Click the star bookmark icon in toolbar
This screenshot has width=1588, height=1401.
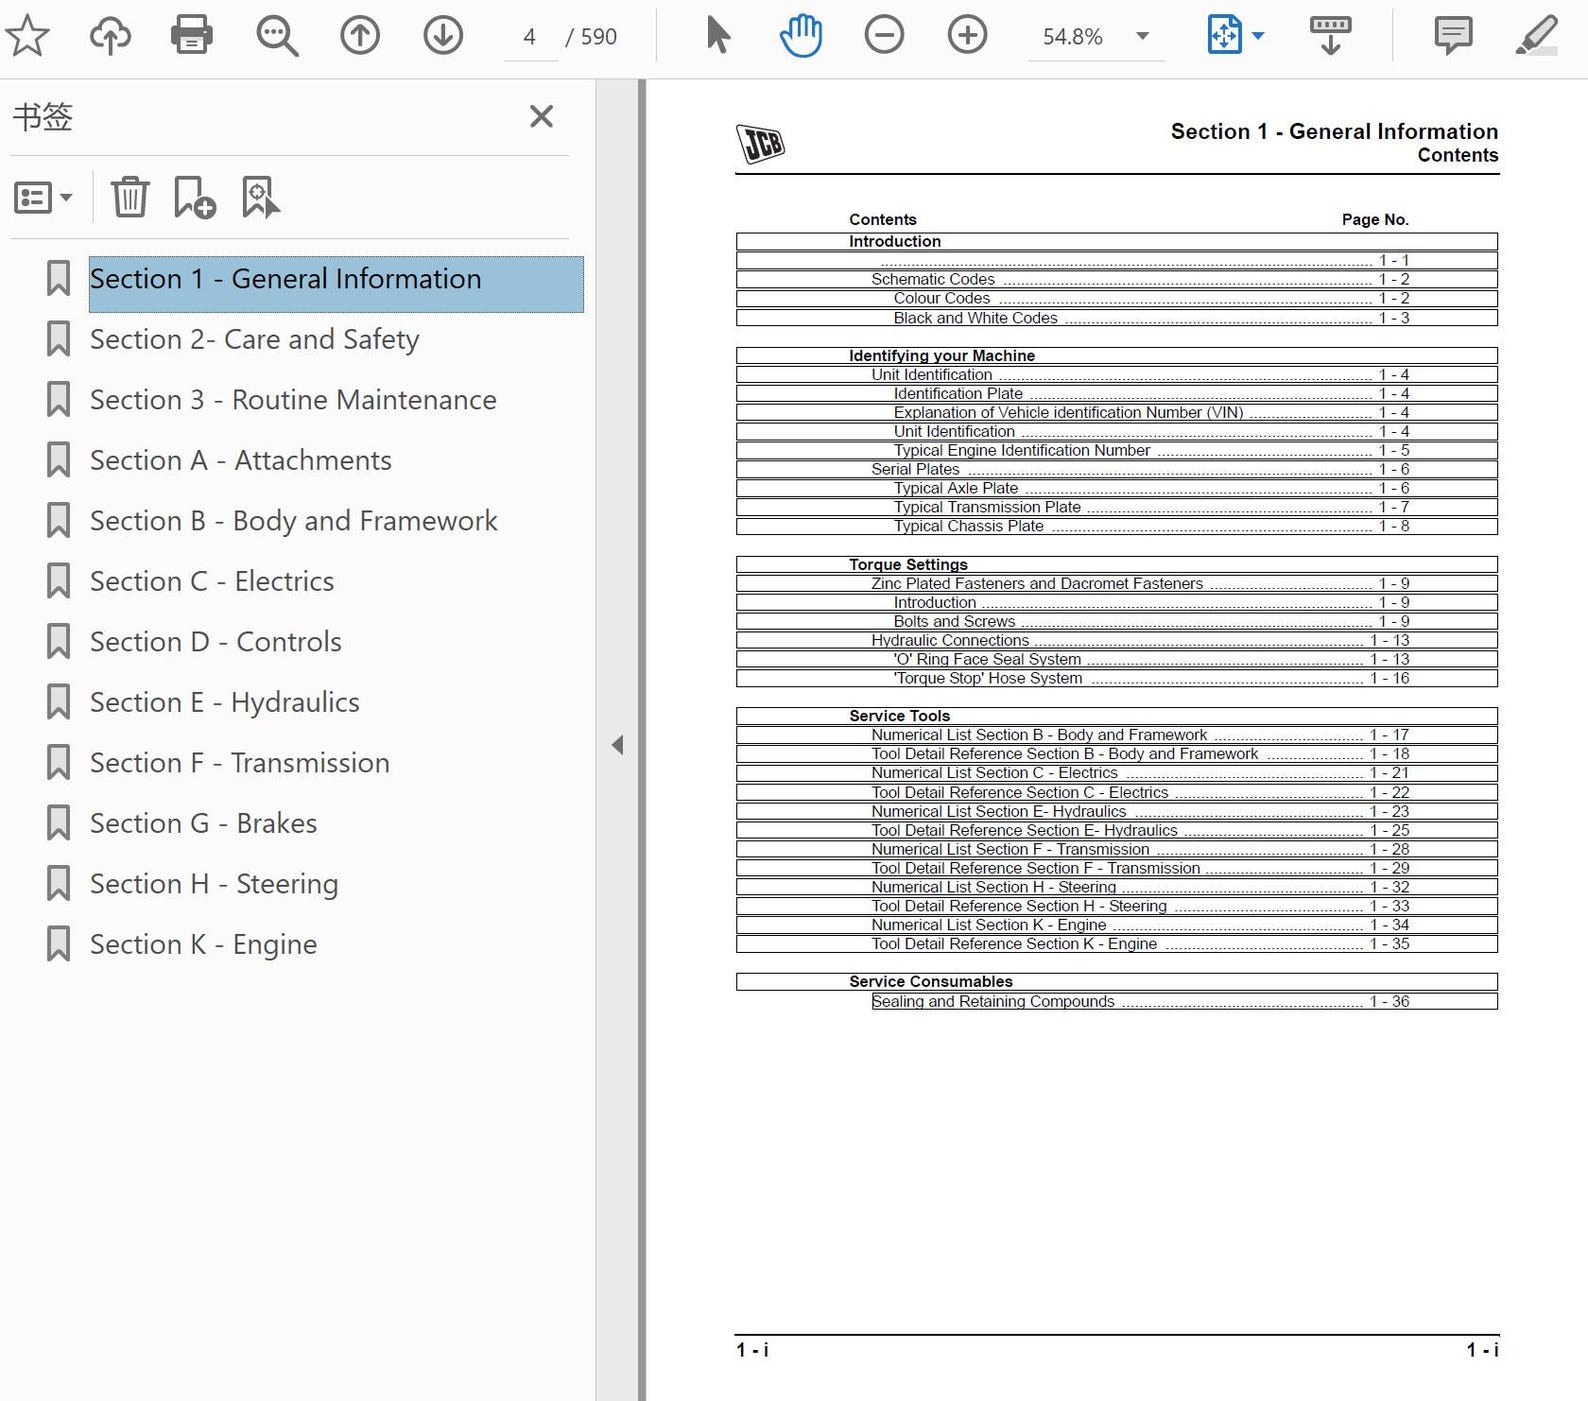click(27, 36)
